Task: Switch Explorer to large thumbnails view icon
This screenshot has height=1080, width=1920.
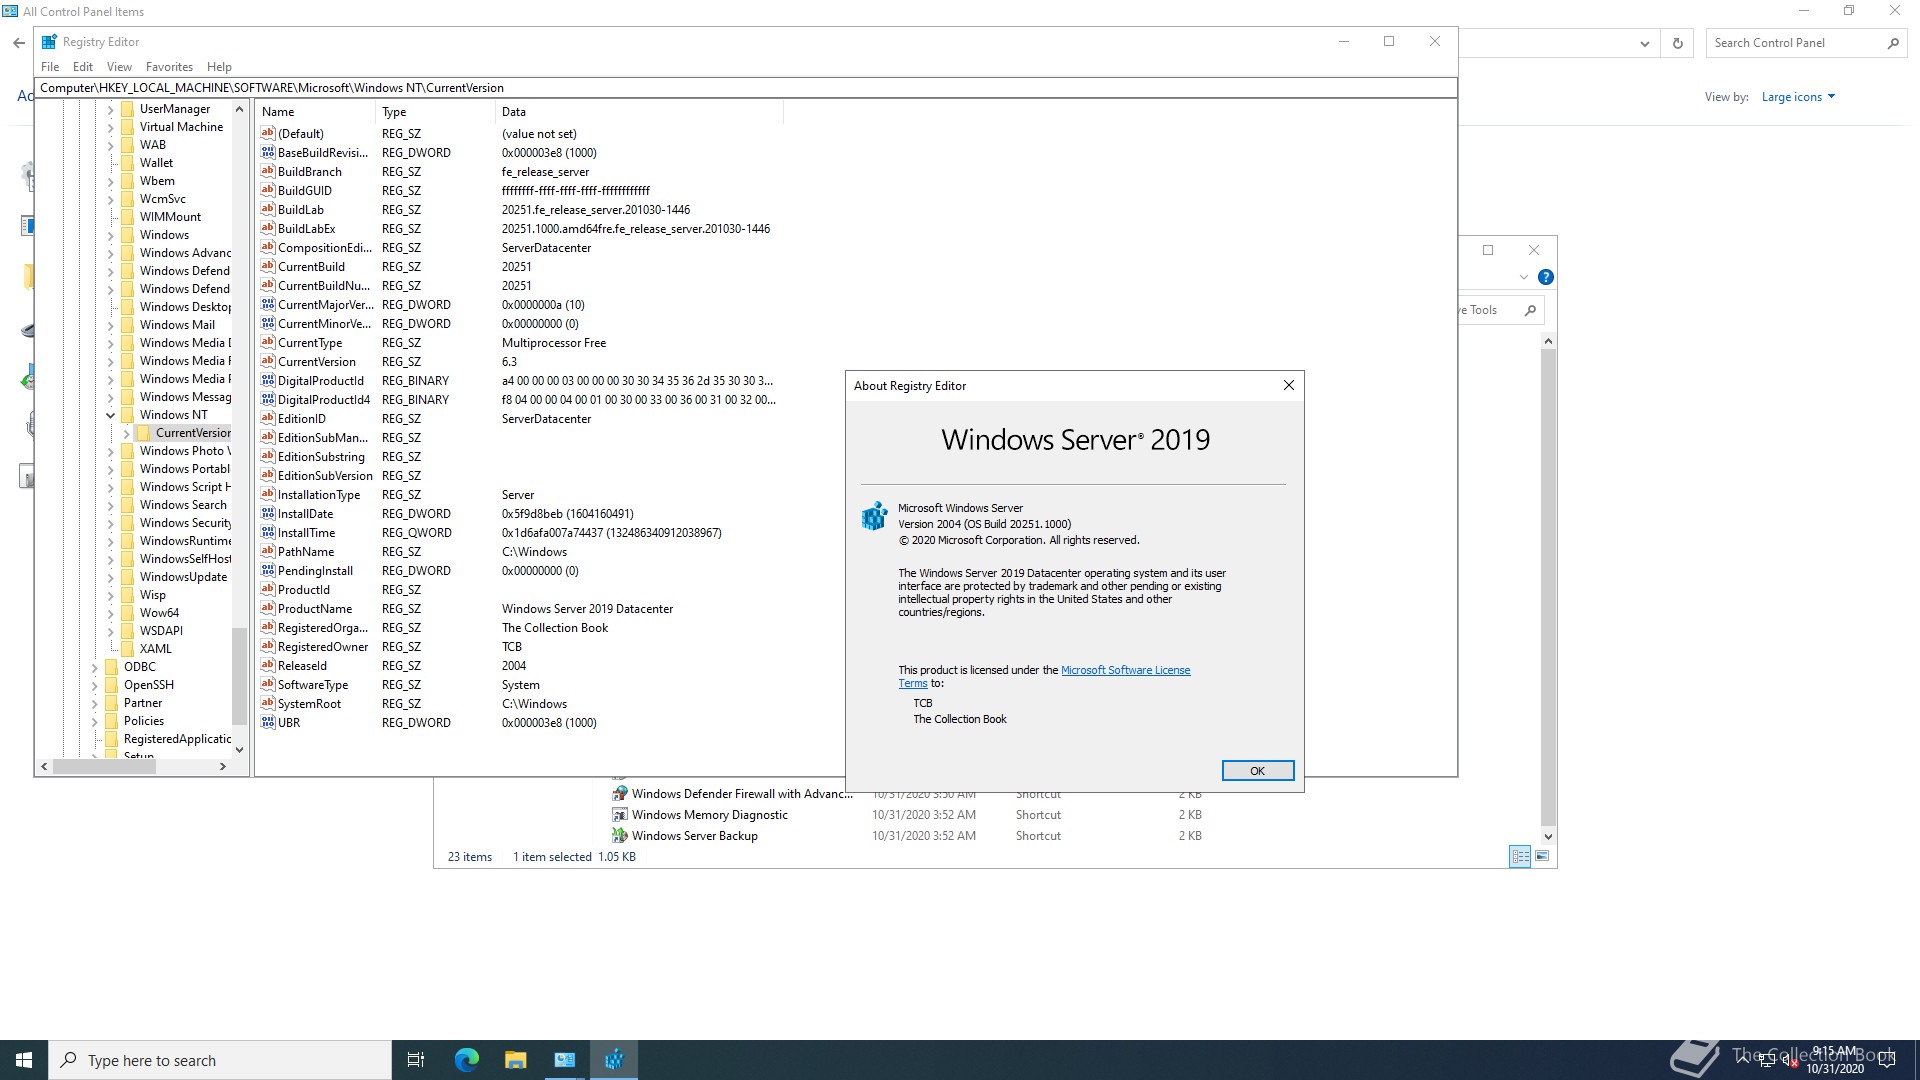Action: tap(1542, 856)
